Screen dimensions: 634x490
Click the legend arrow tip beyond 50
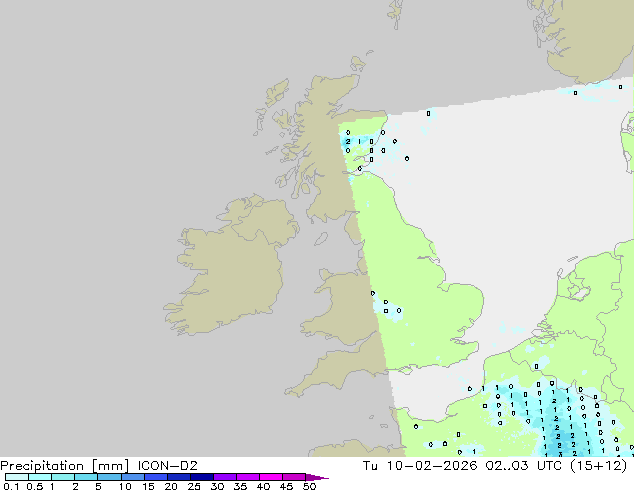(x=322, y=477)
